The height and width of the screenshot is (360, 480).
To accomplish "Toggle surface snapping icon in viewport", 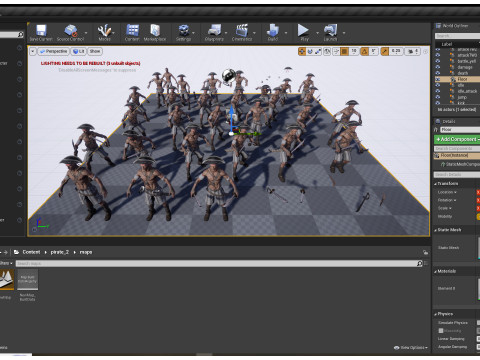I will 336,51.
